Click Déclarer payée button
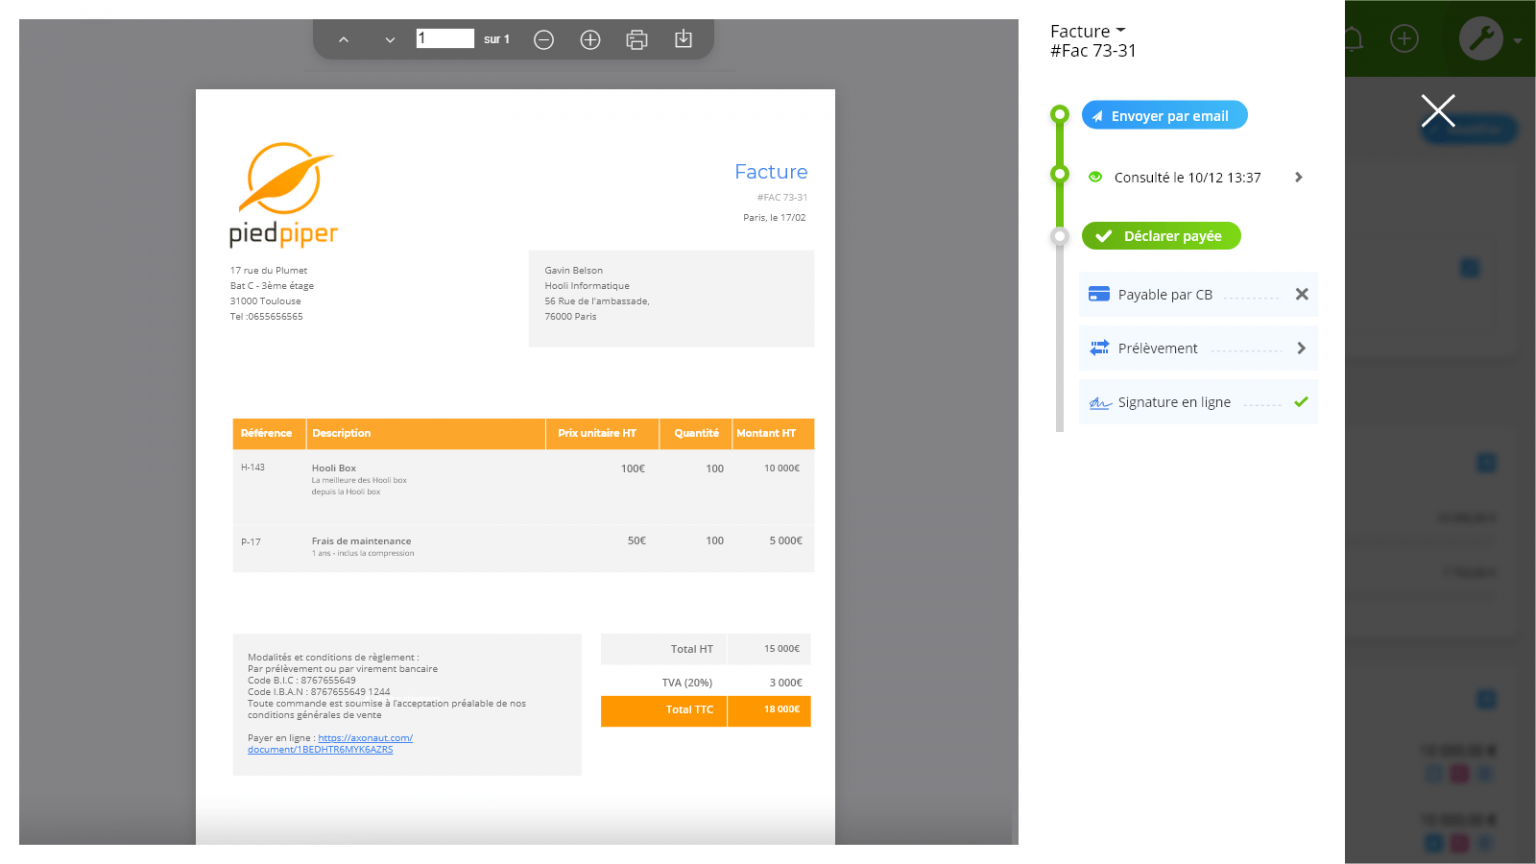 [1161, 236]
